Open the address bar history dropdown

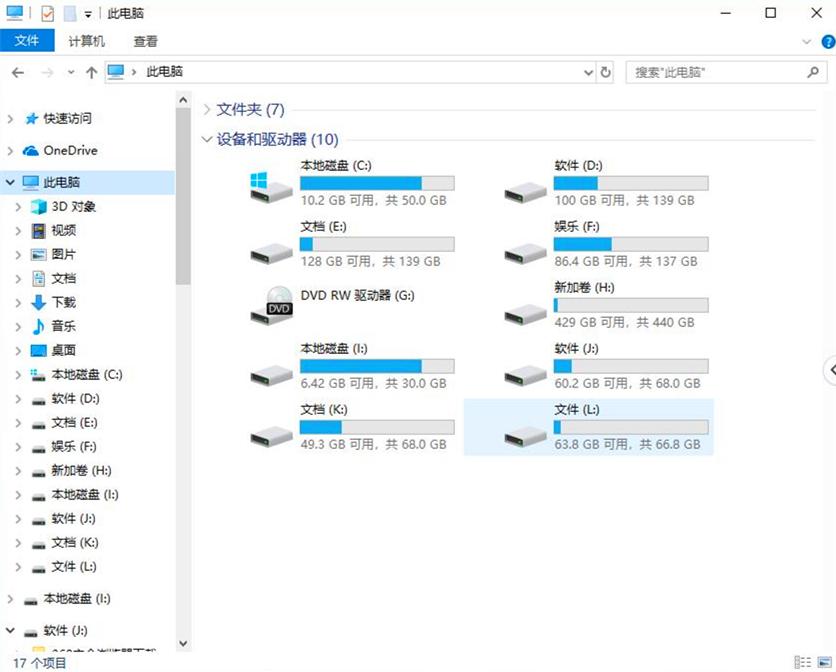coord(590,72)
